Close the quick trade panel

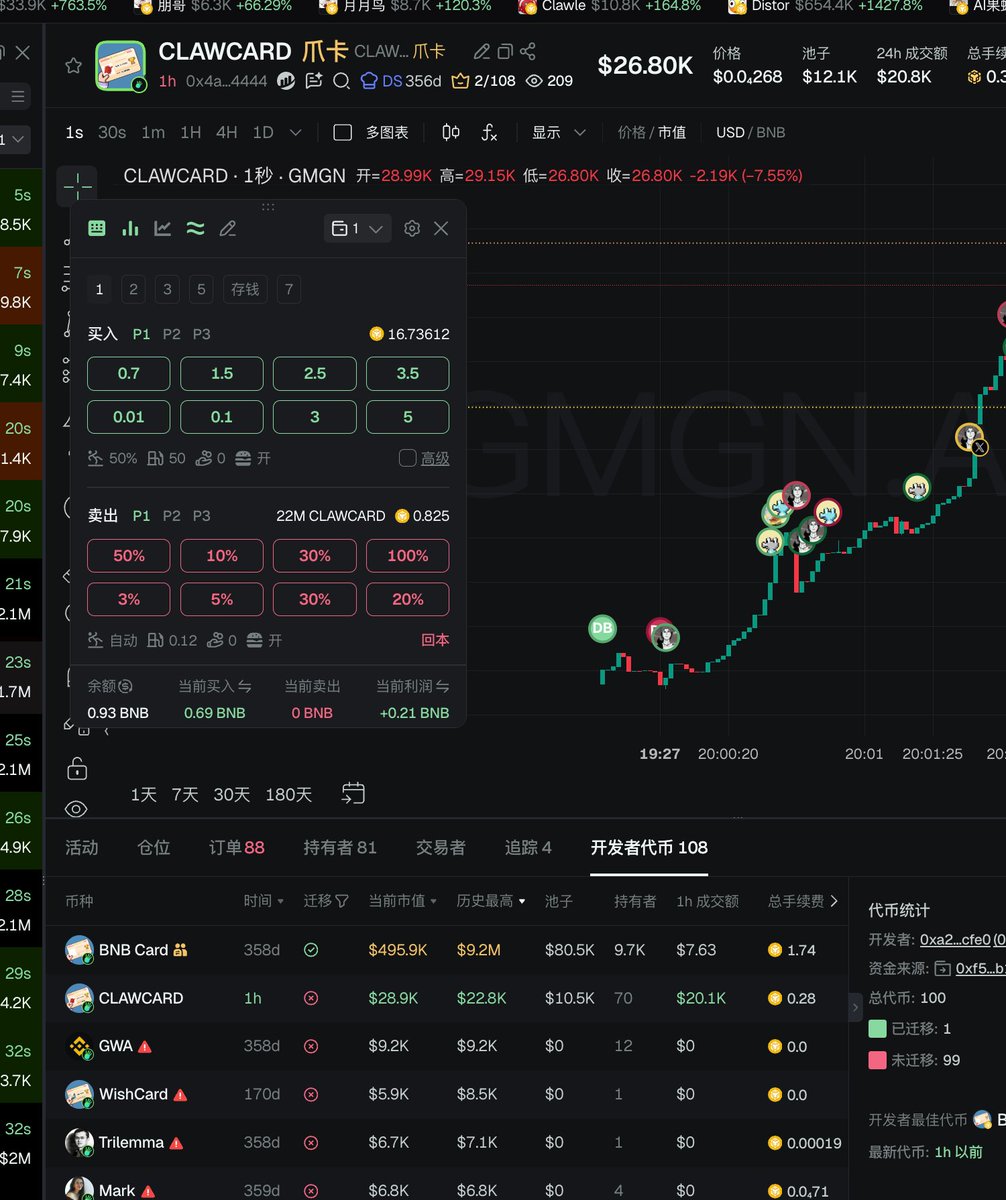coord(441,228)
